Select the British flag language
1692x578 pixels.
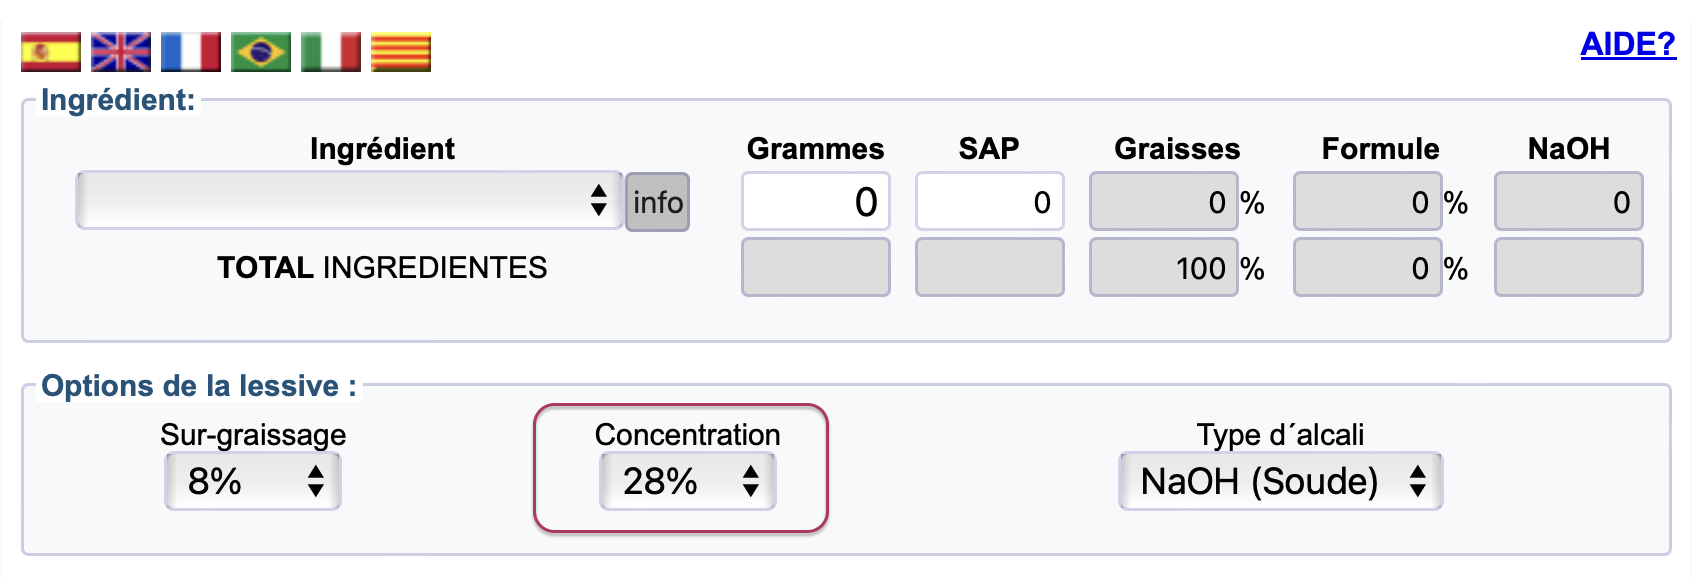[121, 52]
